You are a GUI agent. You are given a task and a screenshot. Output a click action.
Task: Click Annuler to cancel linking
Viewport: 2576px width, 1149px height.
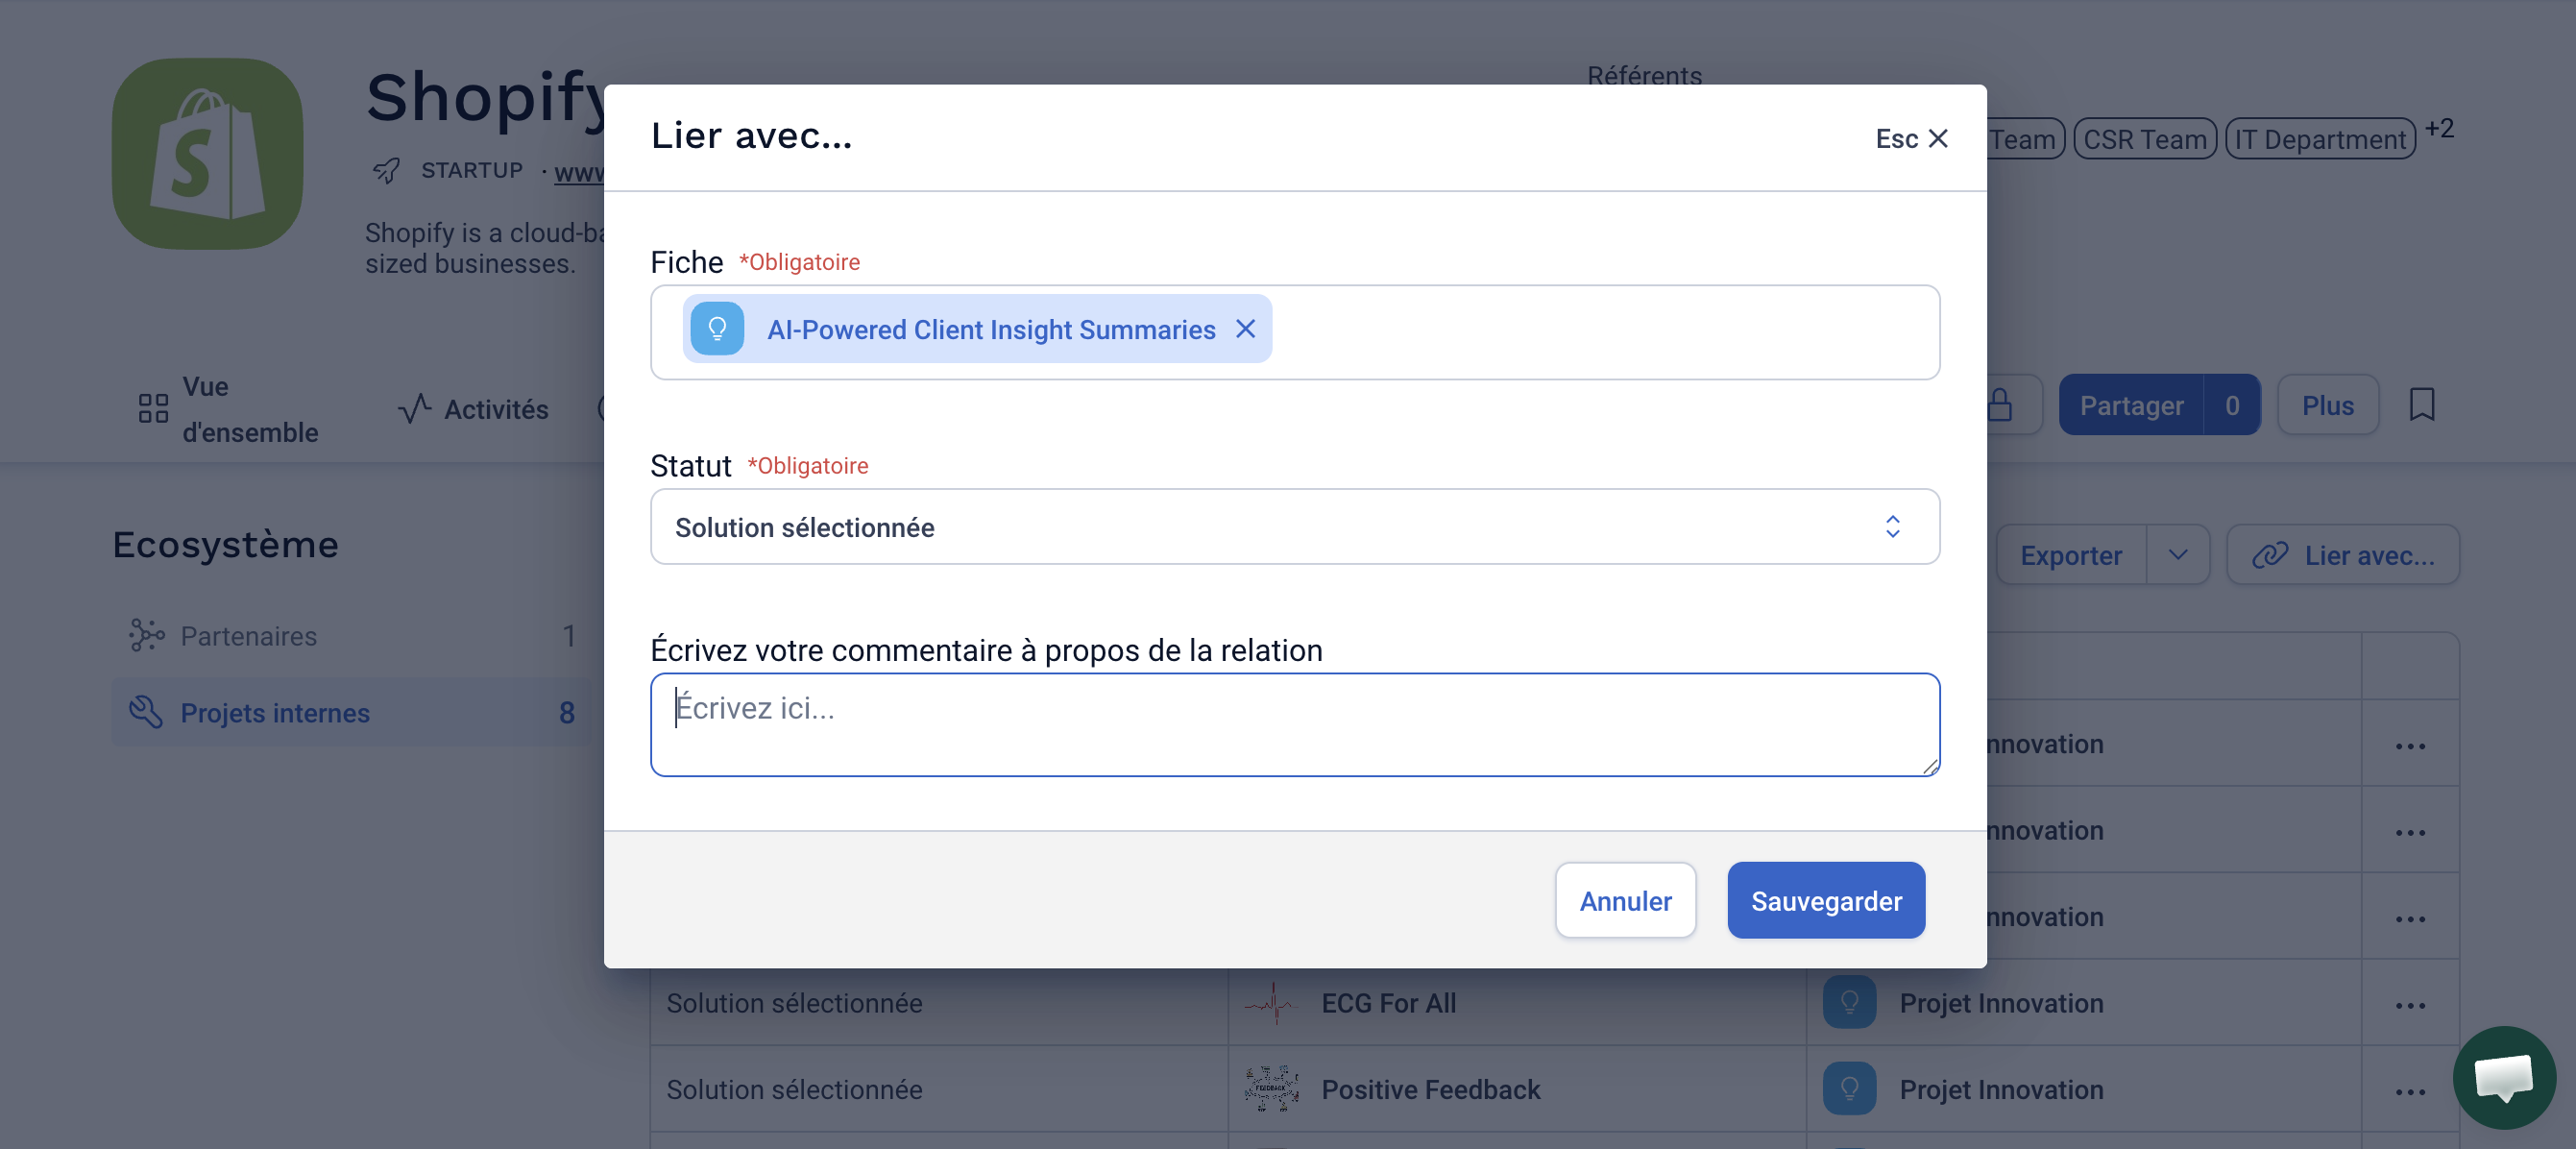(1625, 900)
